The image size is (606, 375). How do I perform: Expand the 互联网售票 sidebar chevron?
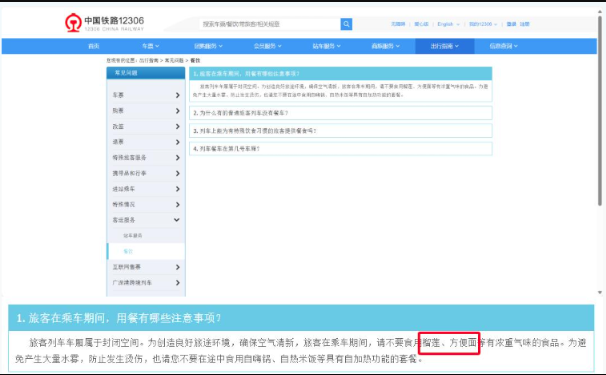click(177, 267)
